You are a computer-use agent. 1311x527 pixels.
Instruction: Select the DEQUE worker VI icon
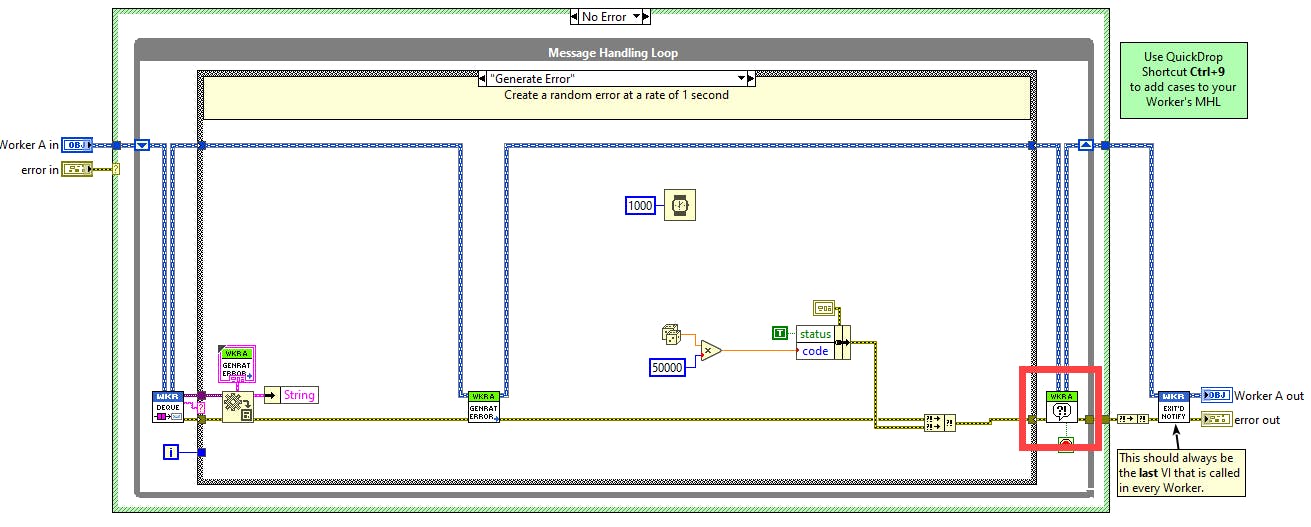167,407
